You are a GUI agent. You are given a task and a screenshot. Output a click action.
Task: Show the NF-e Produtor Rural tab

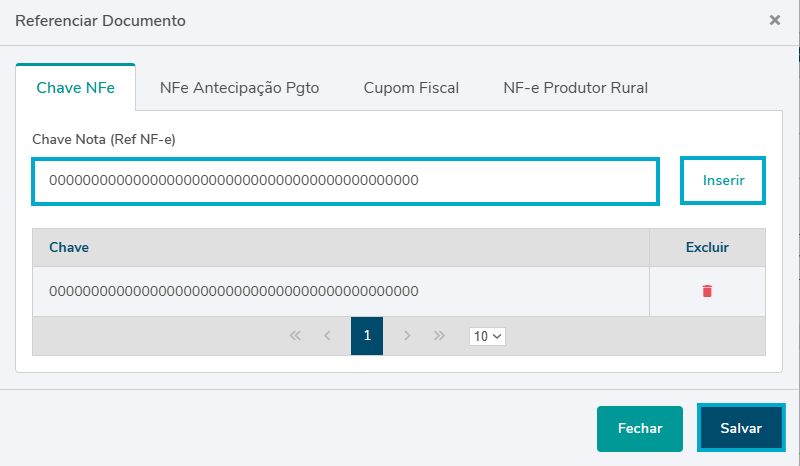(x=575, y=88)
